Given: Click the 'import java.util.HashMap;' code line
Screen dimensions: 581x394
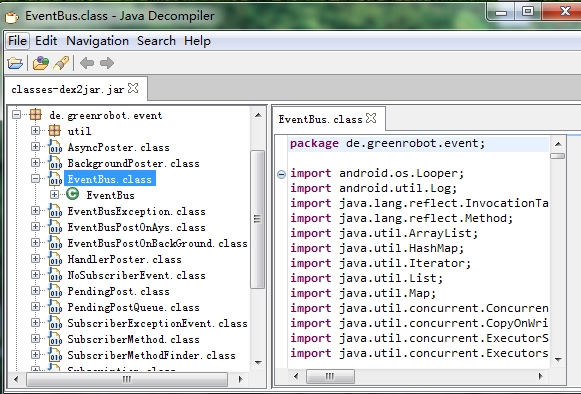Looking at the screenshot, I should (377, 248).
